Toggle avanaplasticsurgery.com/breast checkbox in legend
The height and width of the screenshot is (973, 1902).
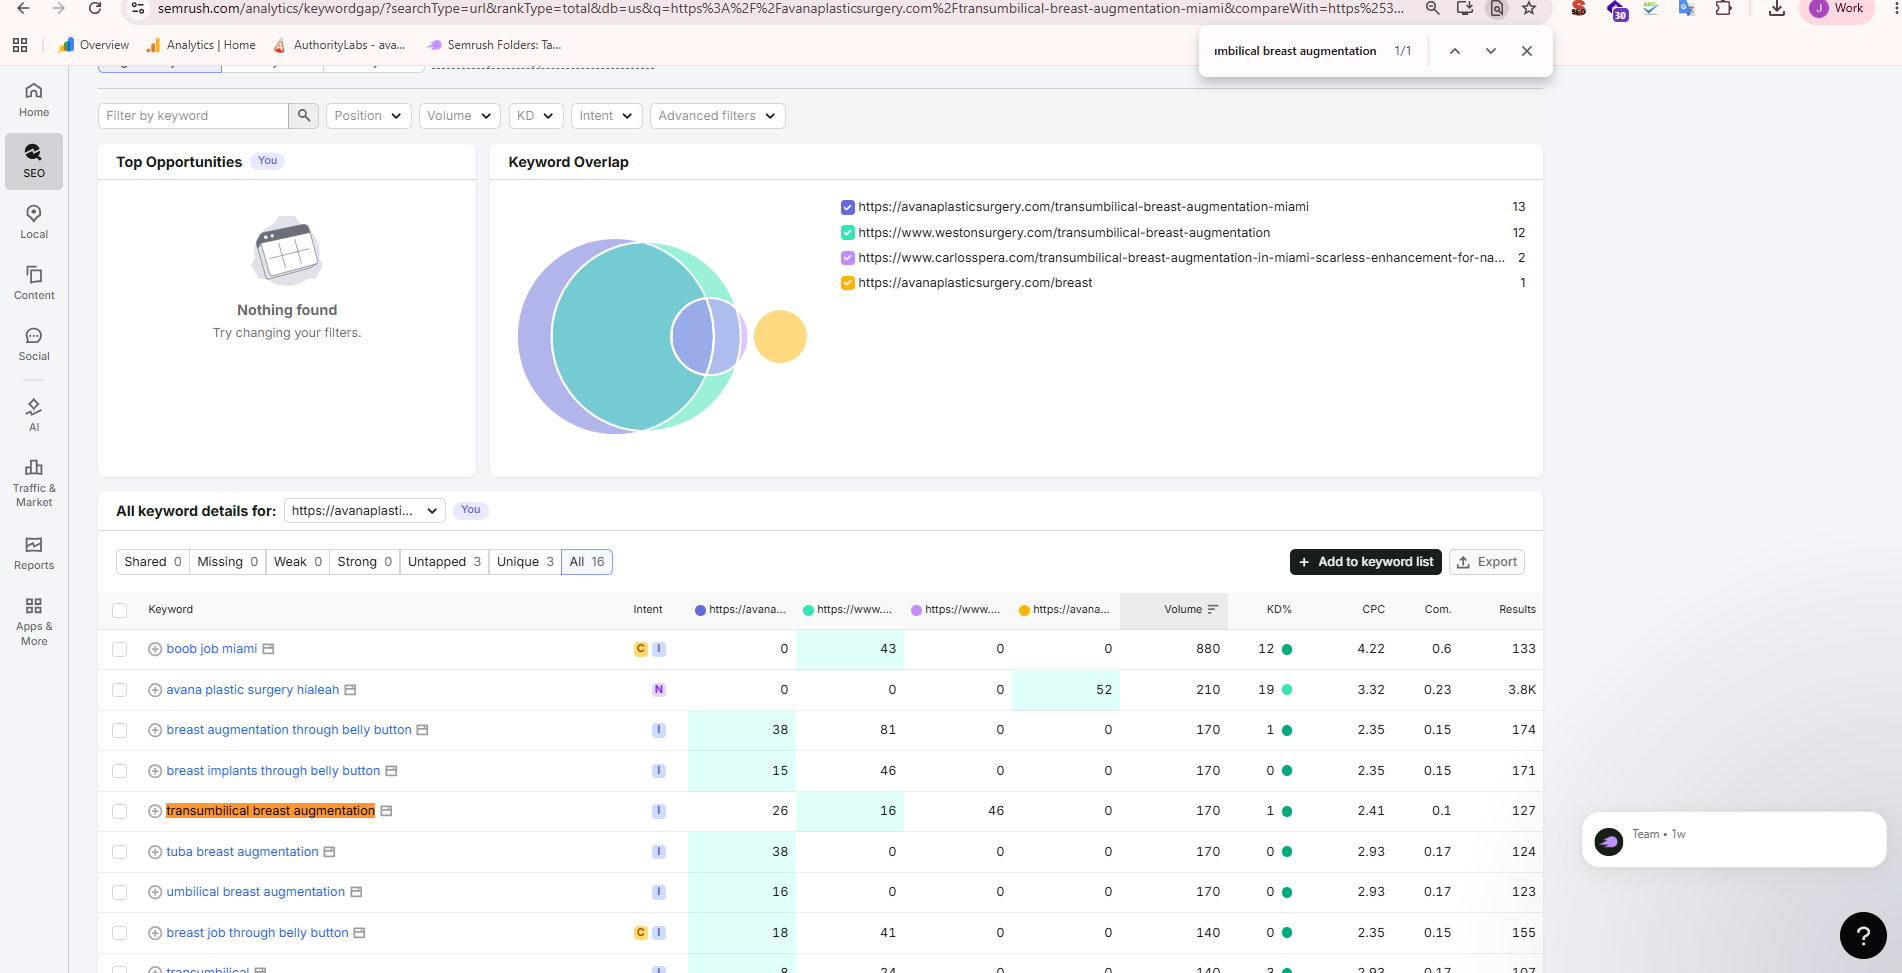tap(848, 283)
